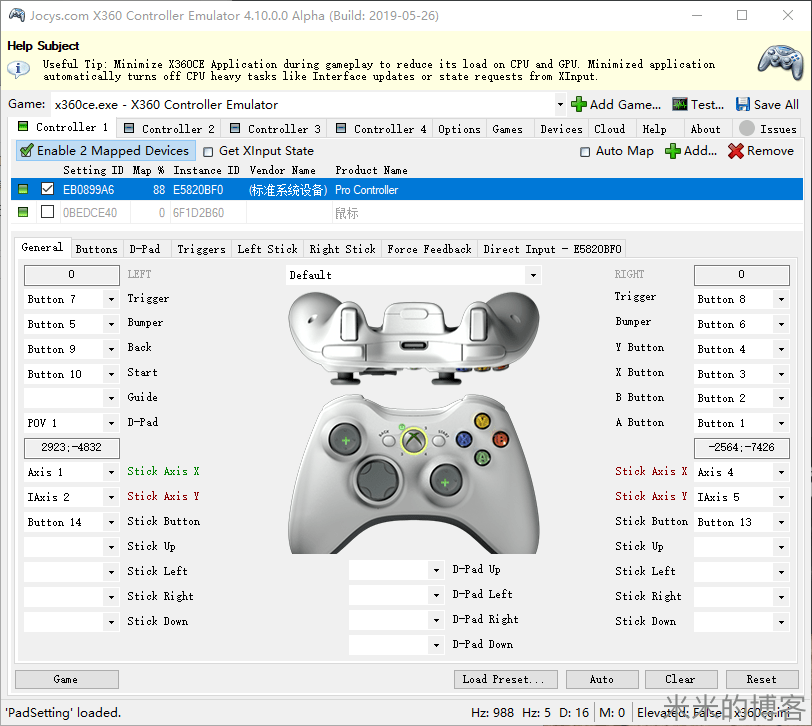Open the Controller 2 tab
Viewport: 812px width, 726px height.
[168, 129]
